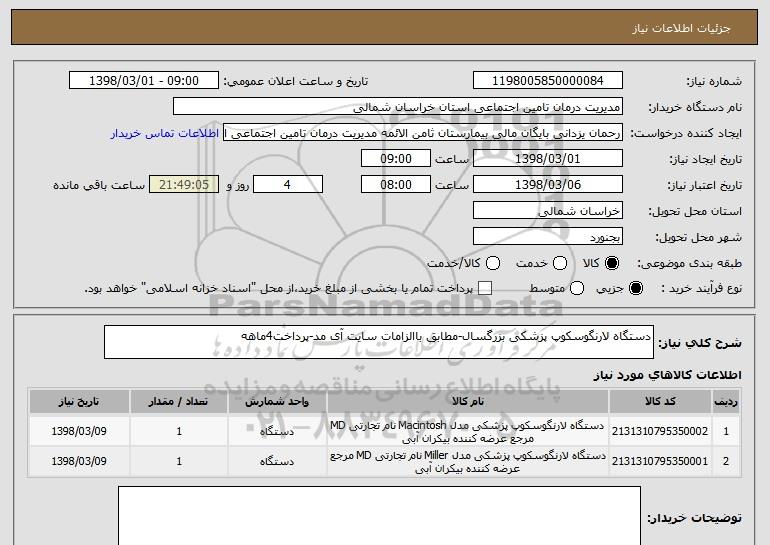Click the request creator name field

pyautogui.click(x=423, y=133)
